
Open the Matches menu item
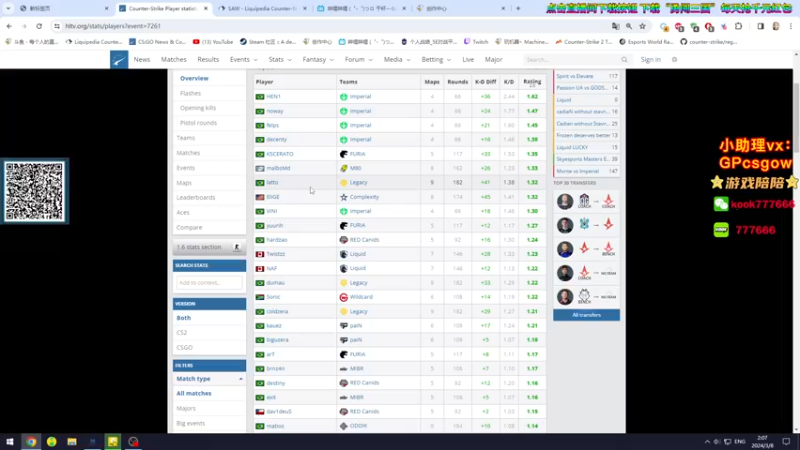(173, 60)
